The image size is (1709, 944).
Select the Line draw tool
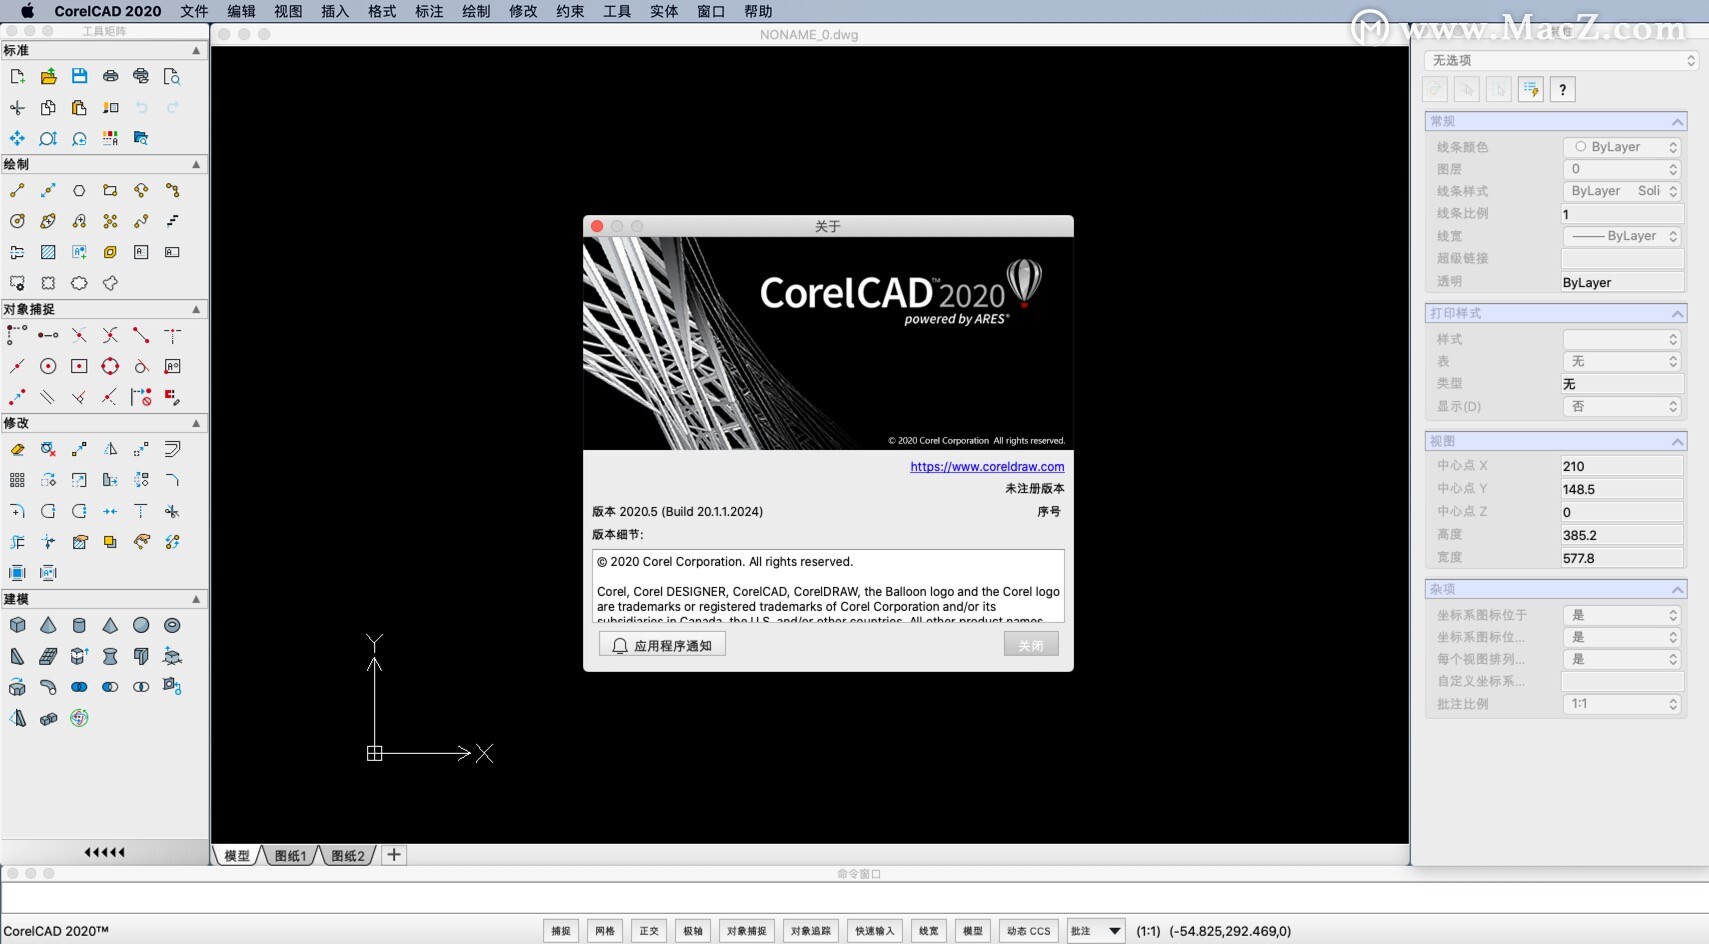[17, 190]
